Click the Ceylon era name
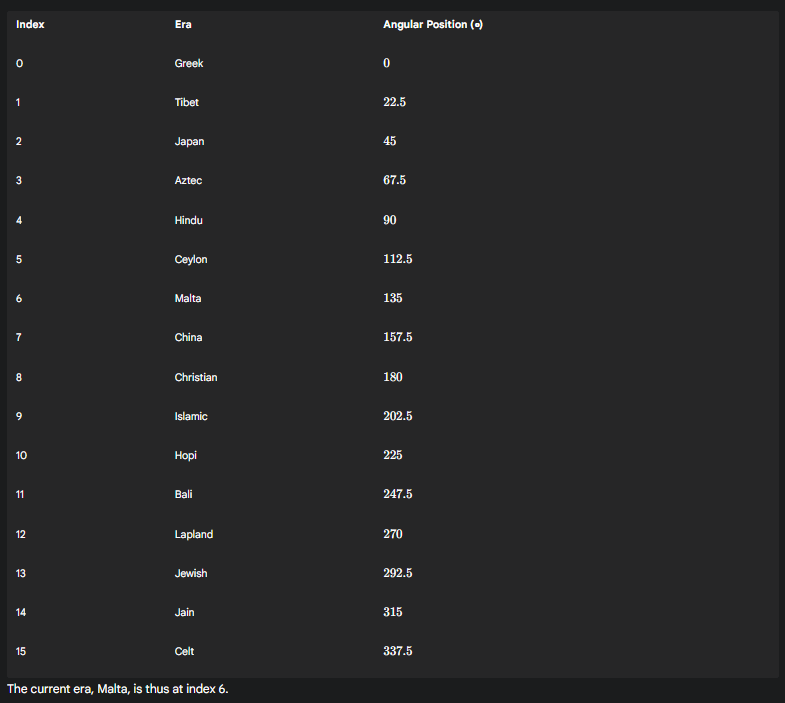Image resolution: width=785 pixels, height=703 pixels. 191,259
